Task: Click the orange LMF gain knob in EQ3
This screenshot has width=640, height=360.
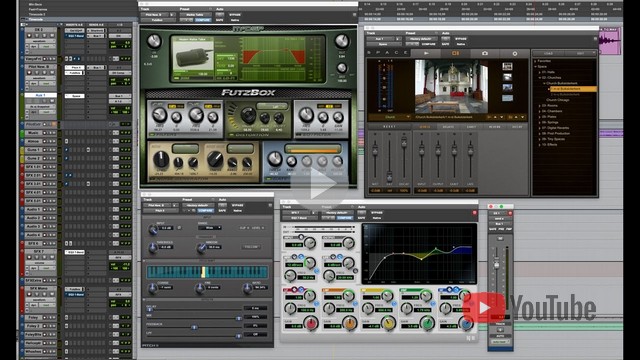Action: (x=349, y=323)
